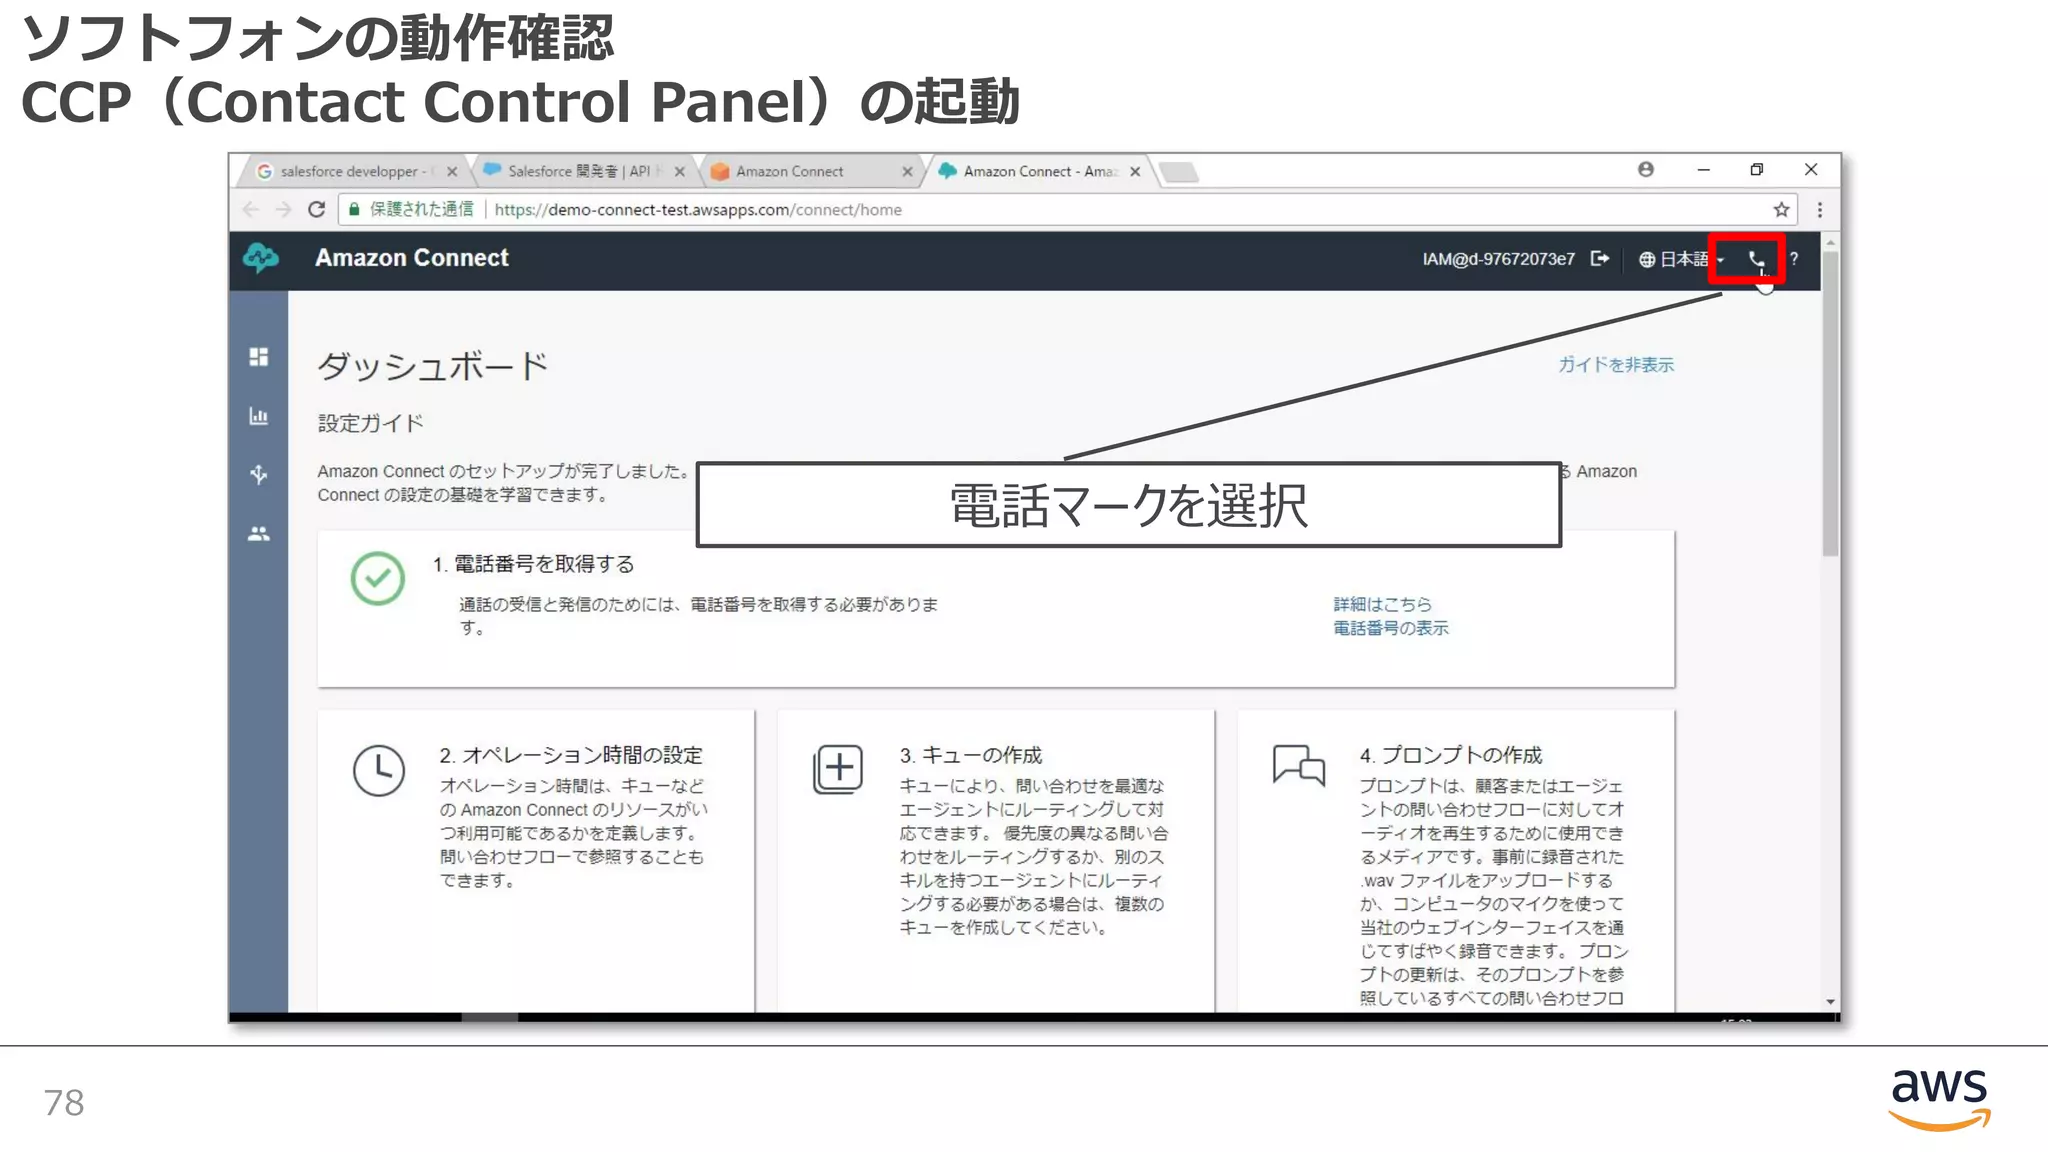Open the dashboard grid icon in sidebar
The width and height of the screenshot is (2048, 1152).
coord(259,357)
